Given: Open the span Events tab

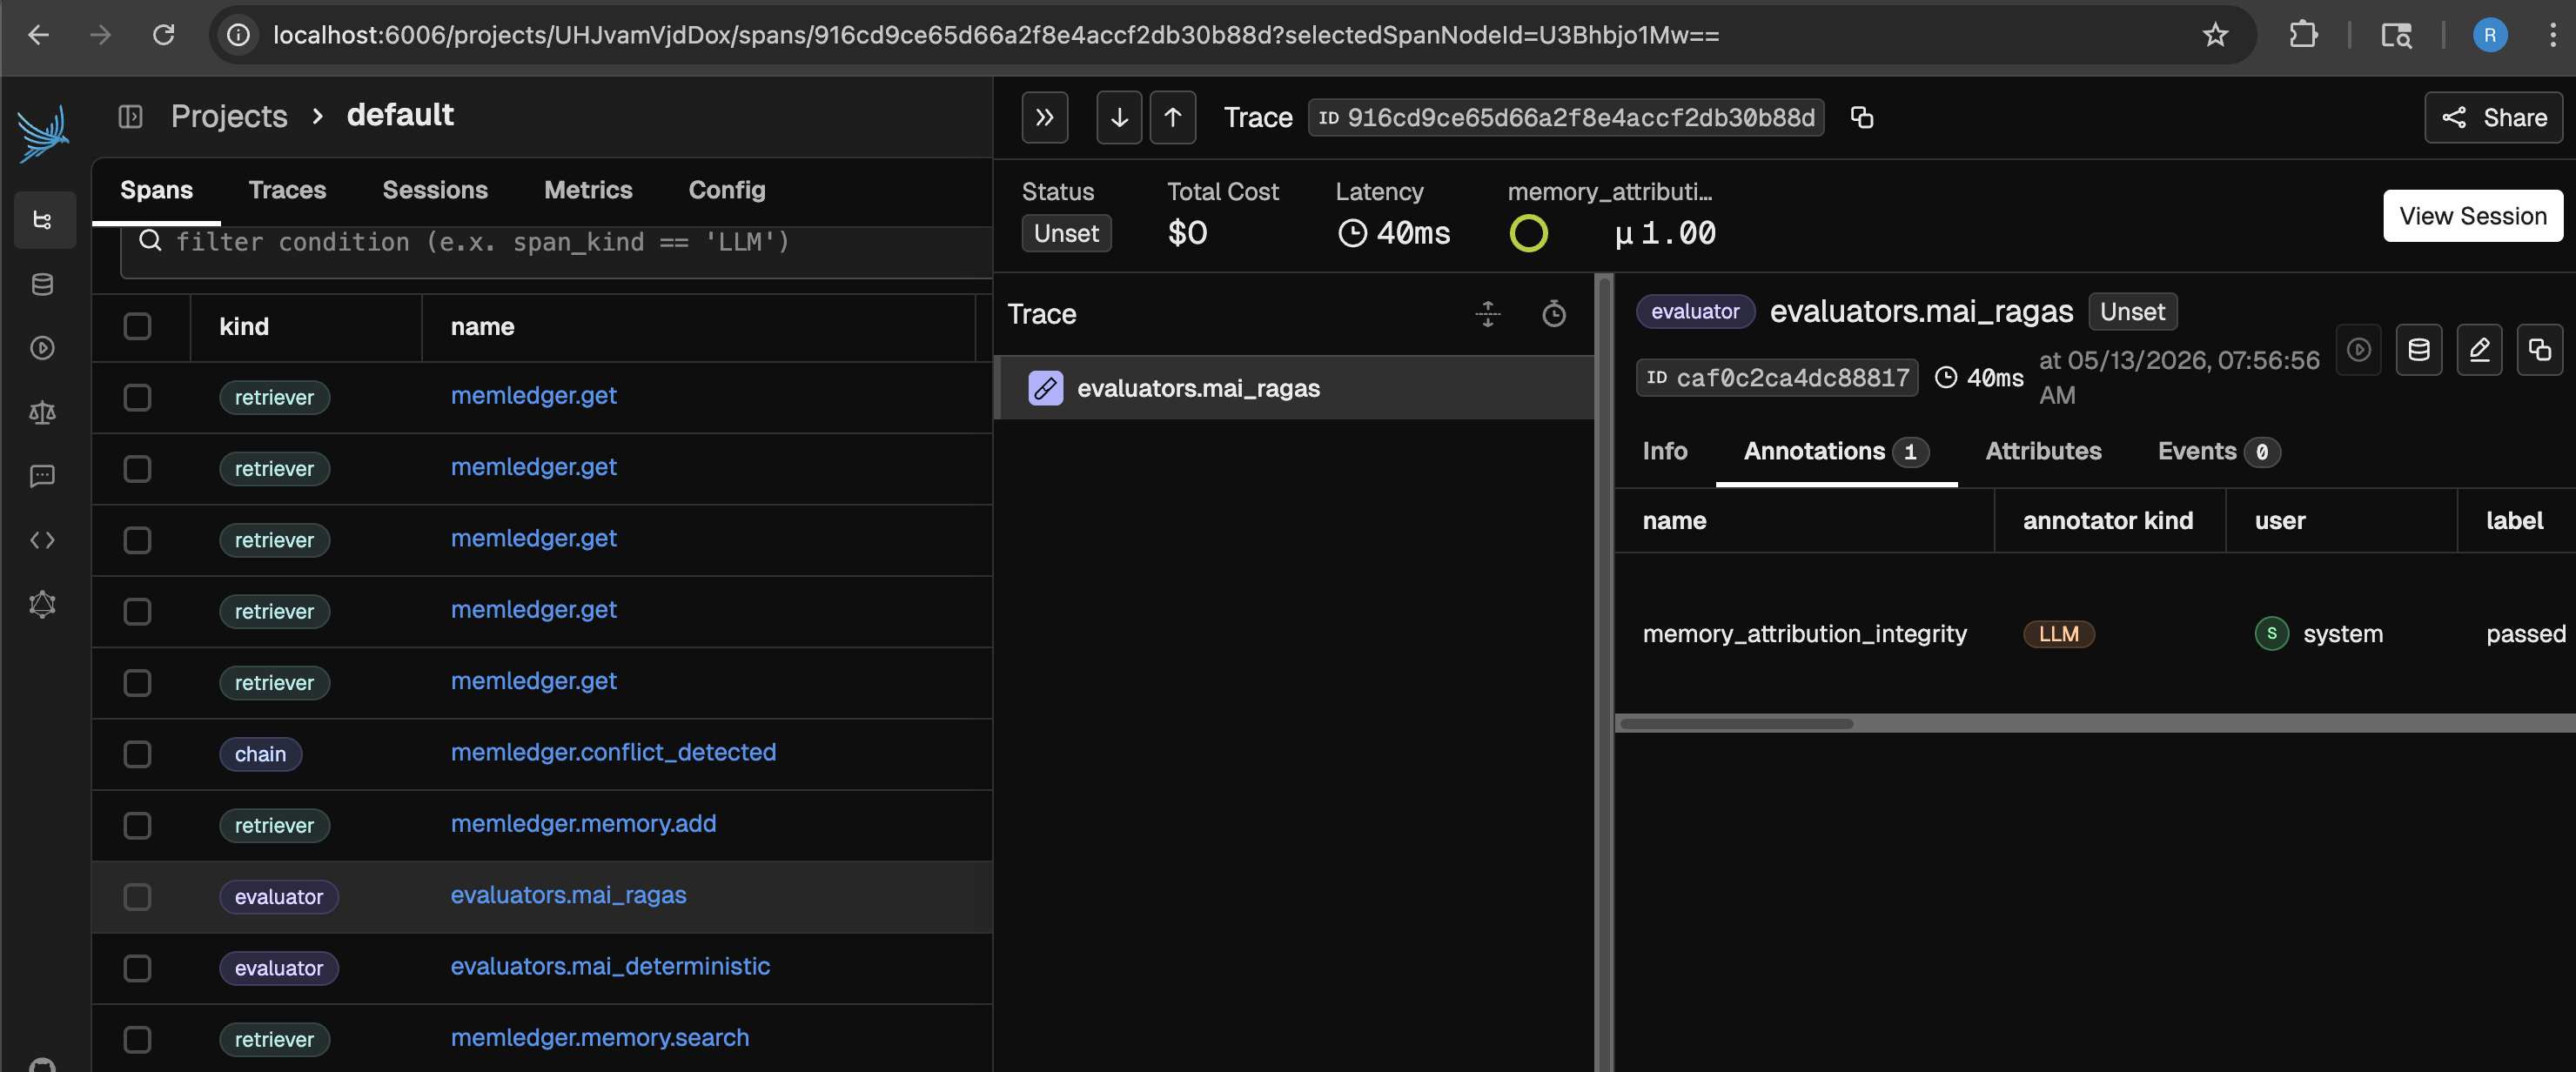Looking at the screenshot, I should tap(2219, 452).
